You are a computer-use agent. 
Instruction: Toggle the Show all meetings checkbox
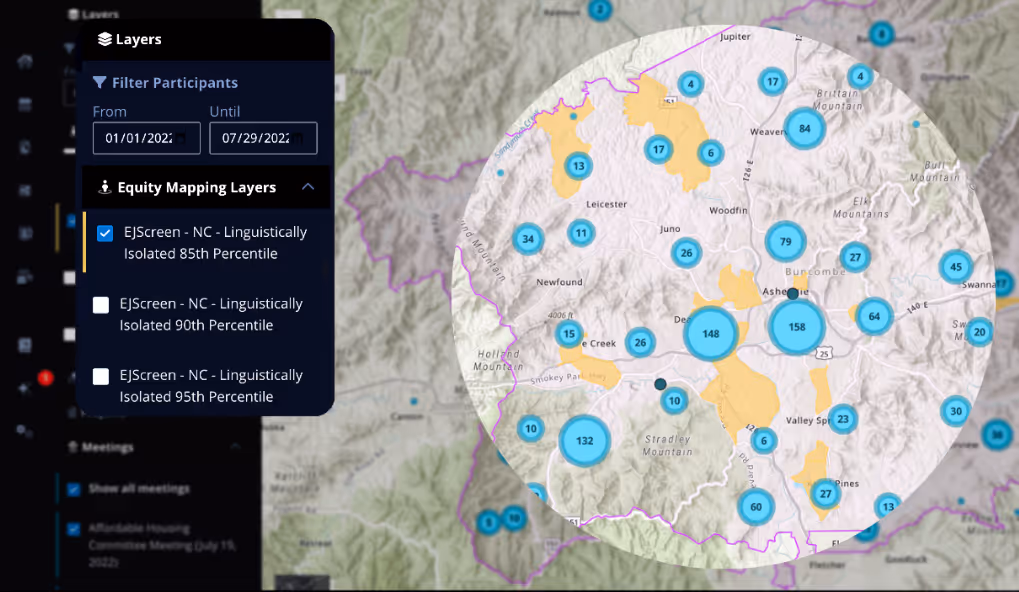[74, 489]
